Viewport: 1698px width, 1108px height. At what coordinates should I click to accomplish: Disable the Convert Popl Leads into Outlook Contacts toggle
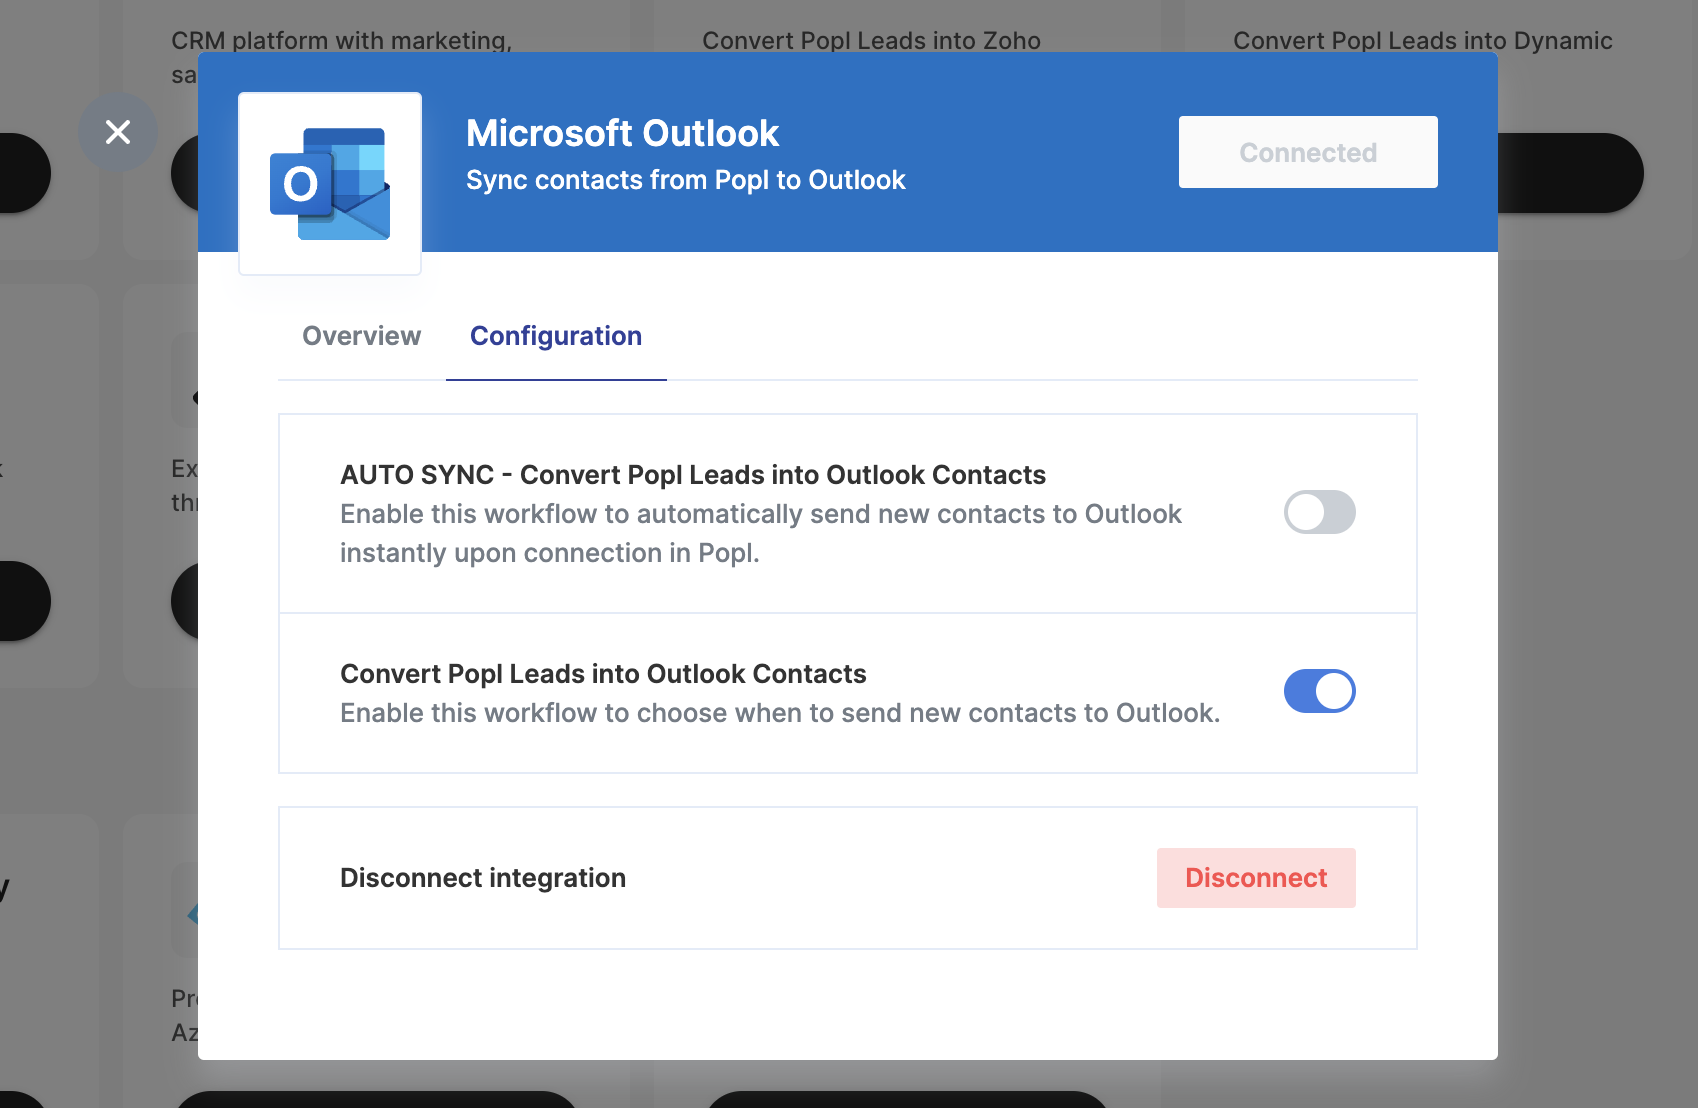click(1320, 691)
